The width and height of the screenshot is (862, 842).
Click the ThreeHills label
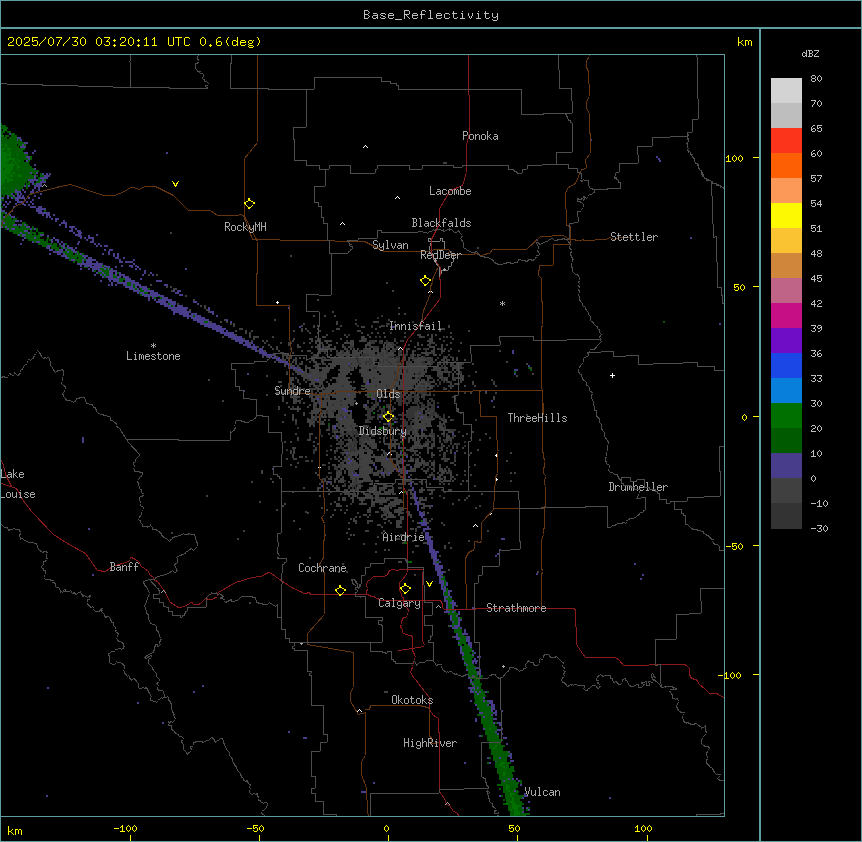tap(537, 418)
